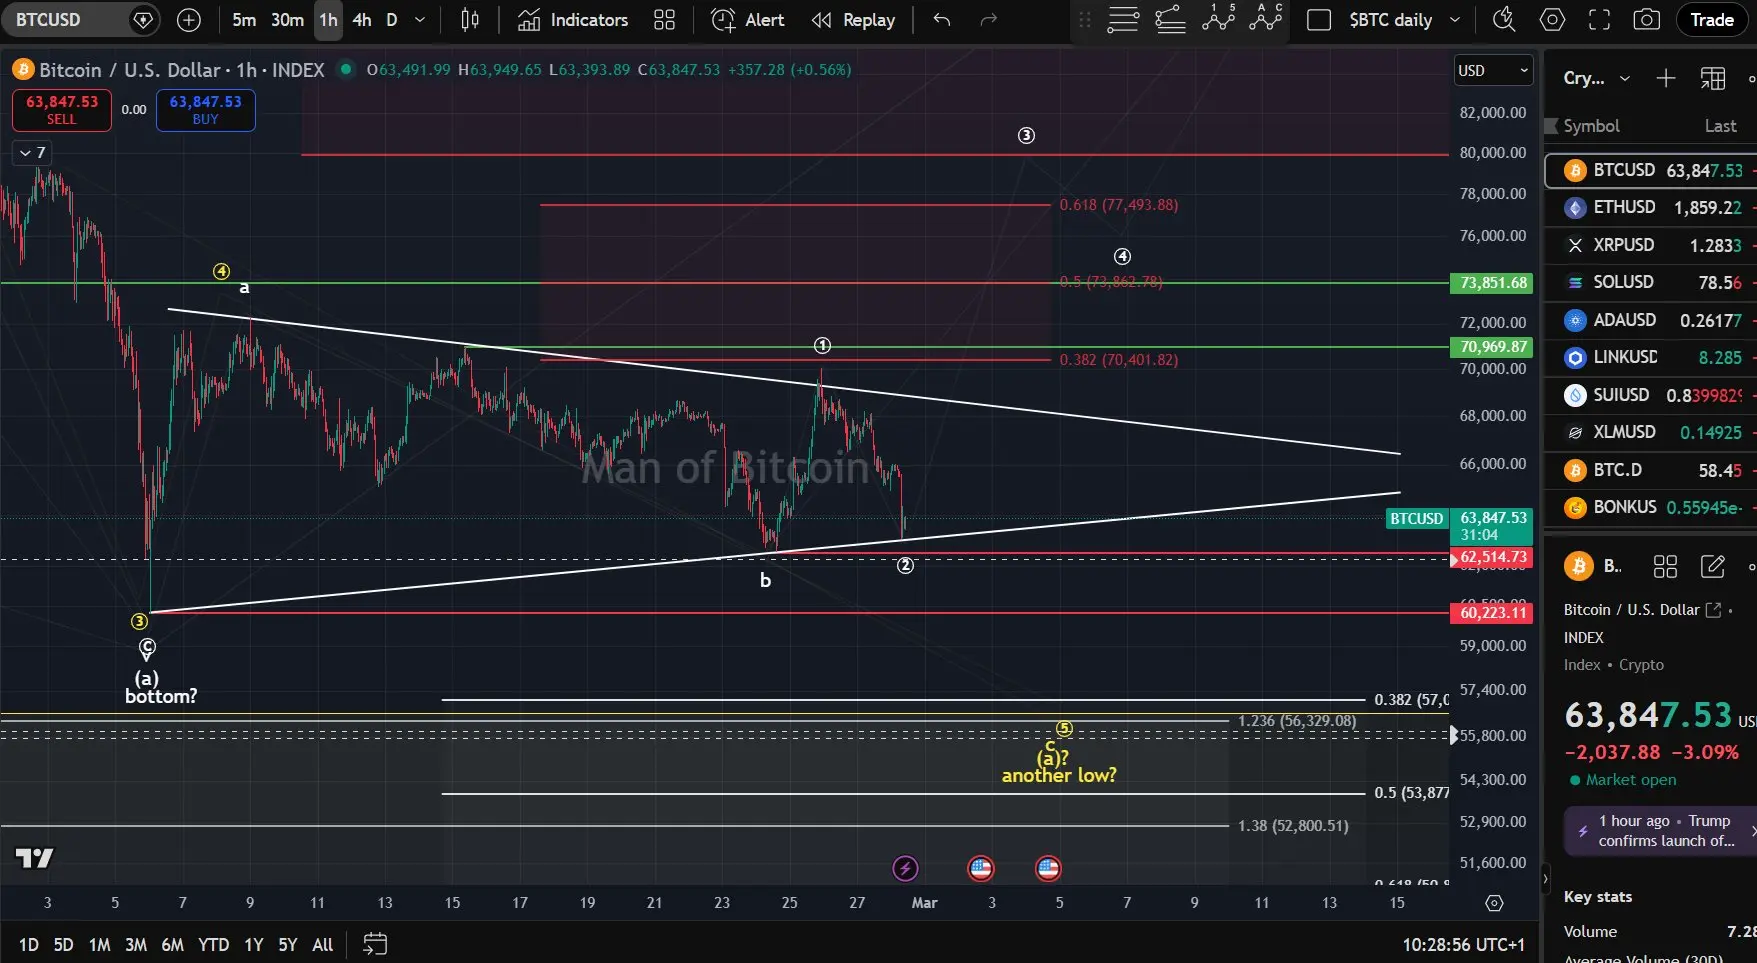The height and width of the screenshot is (963, 1757).
Task: Expand the timeframe interval dropdown chevron
Action: 420,20
